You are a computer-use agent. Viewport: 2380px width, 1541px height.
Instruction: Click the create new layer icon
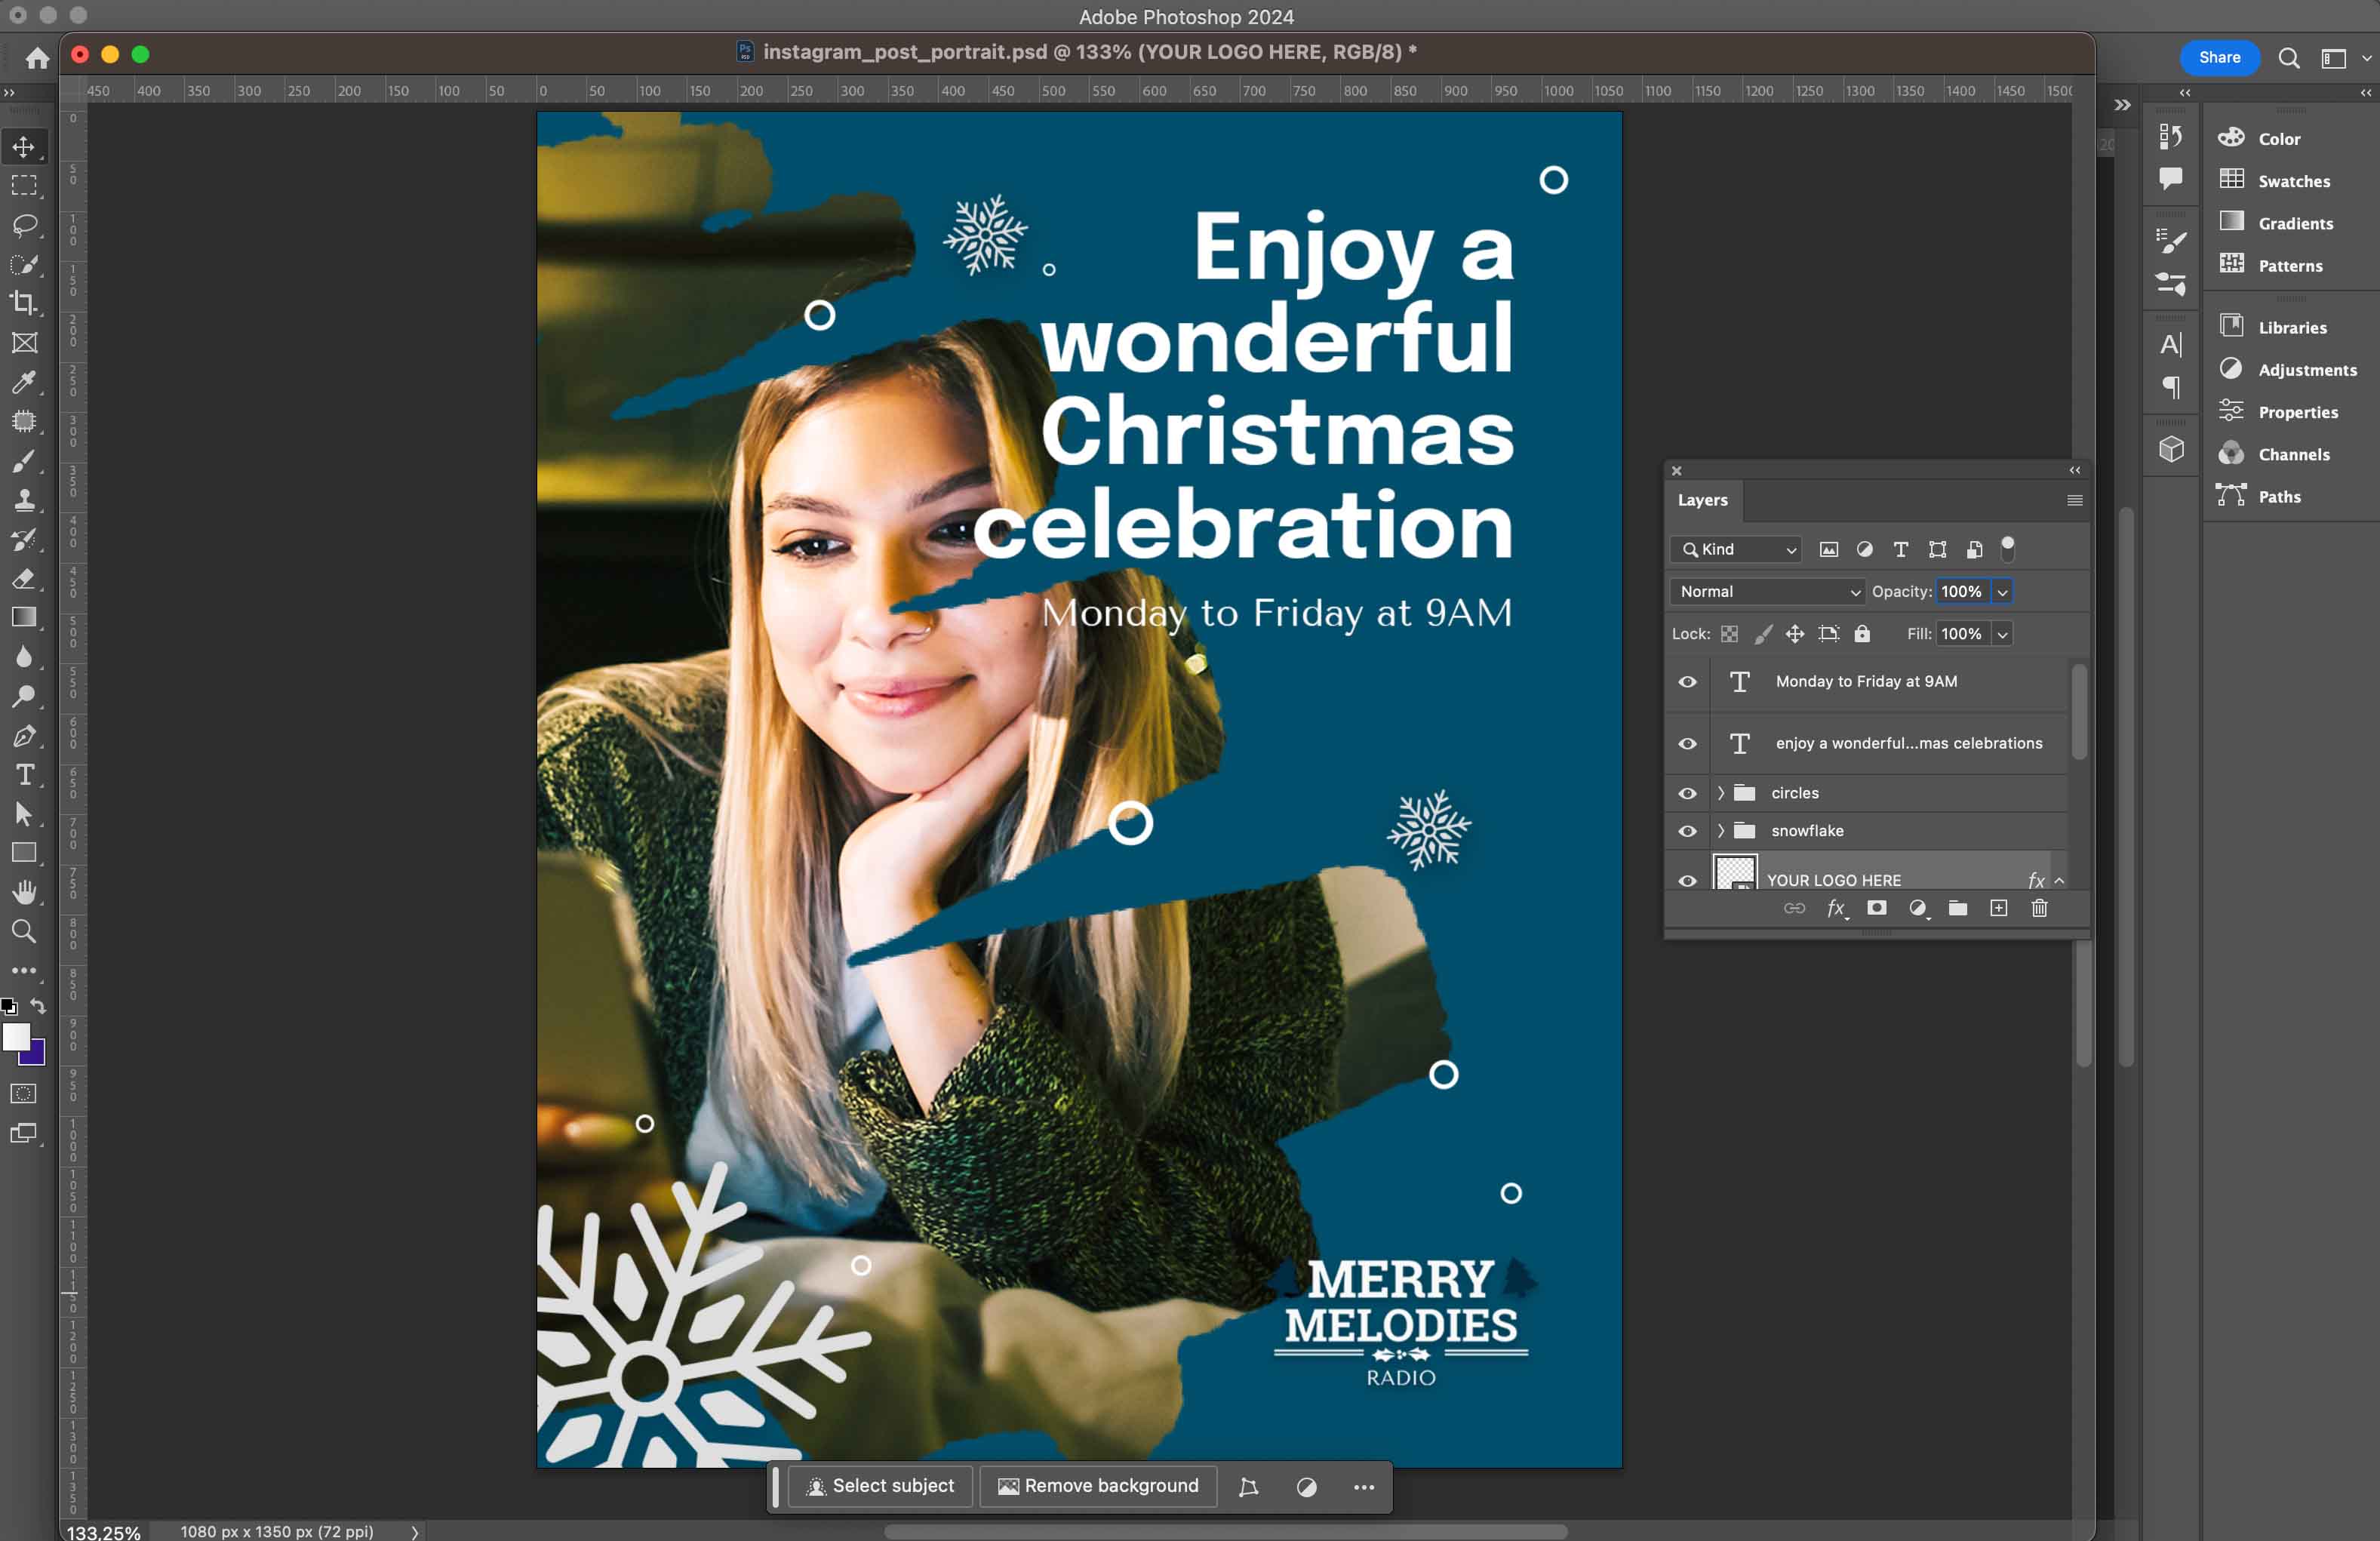point(1998,908)
